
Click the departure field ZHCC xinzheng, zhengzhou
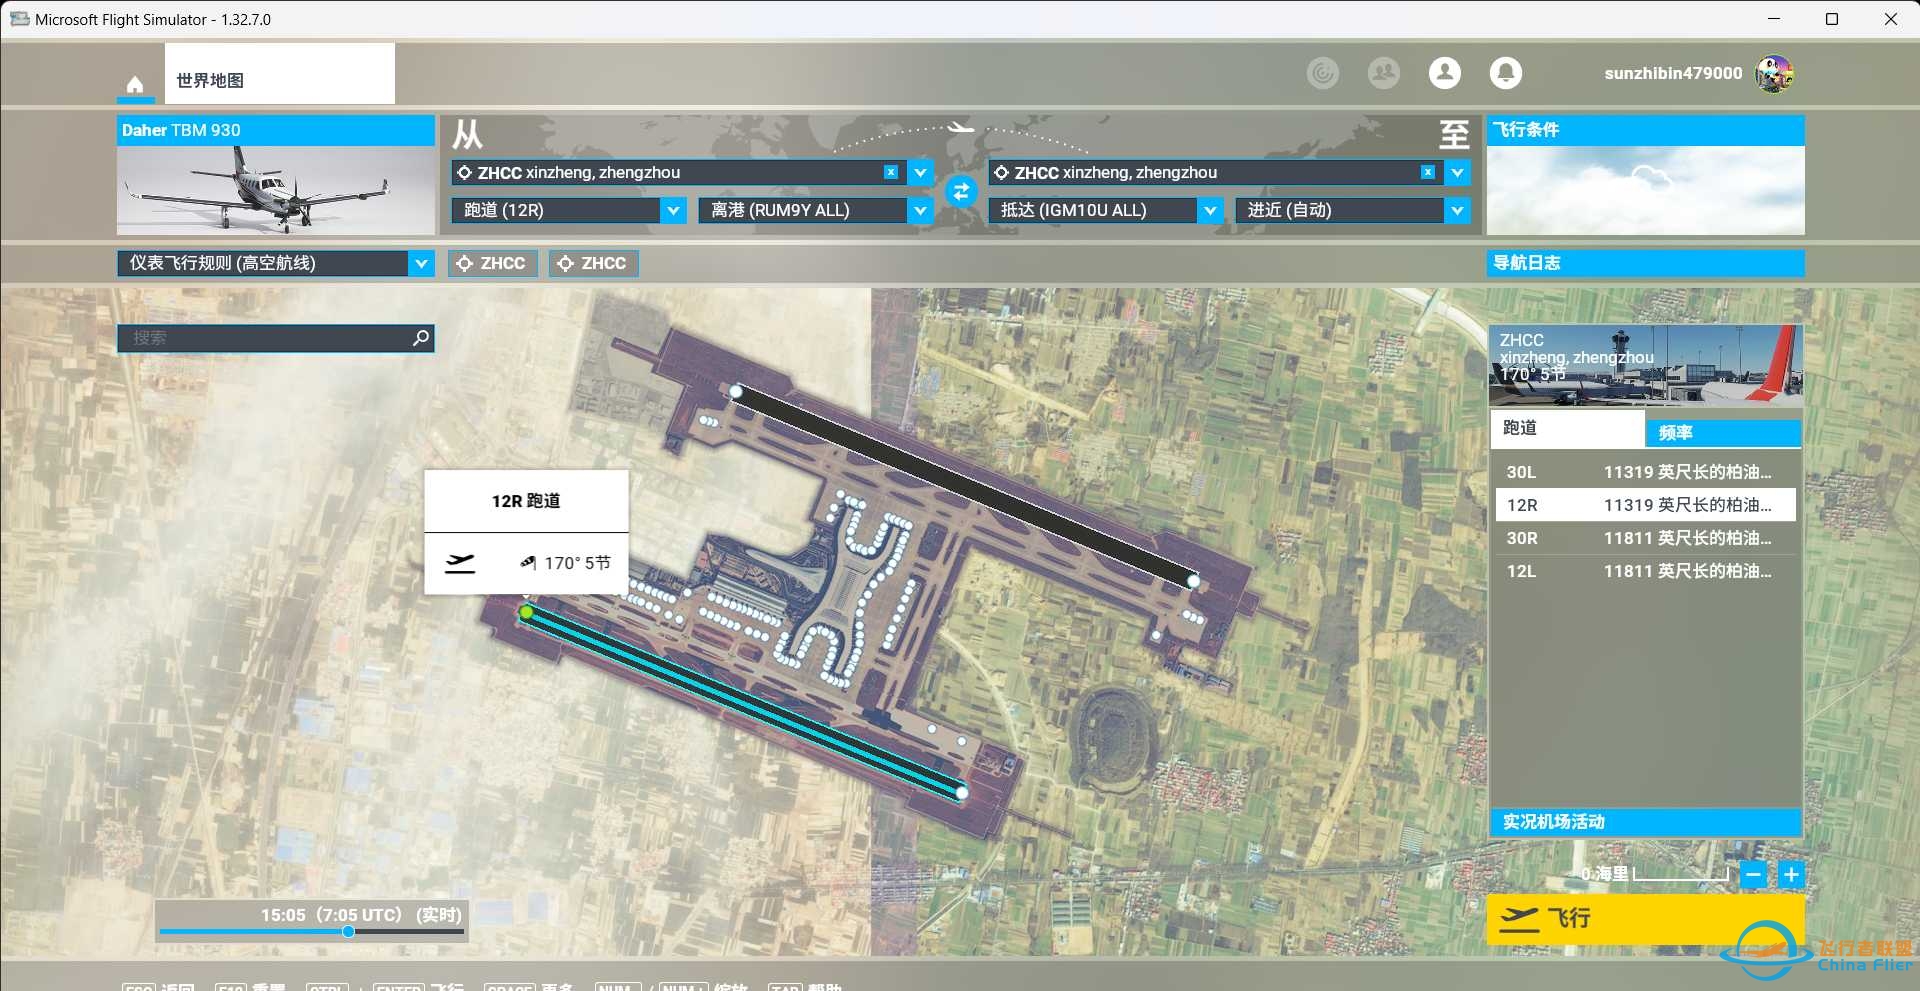click(678, 172)
